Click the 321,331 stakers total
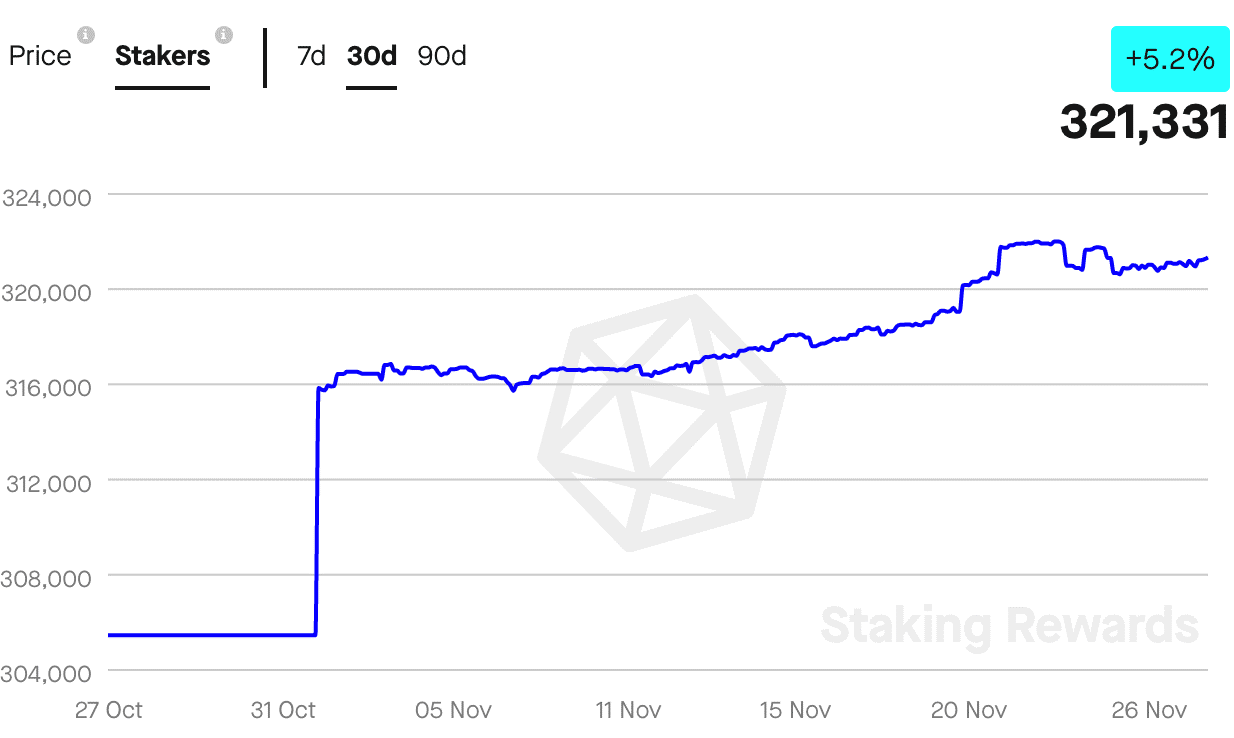 pos(1144,122)
